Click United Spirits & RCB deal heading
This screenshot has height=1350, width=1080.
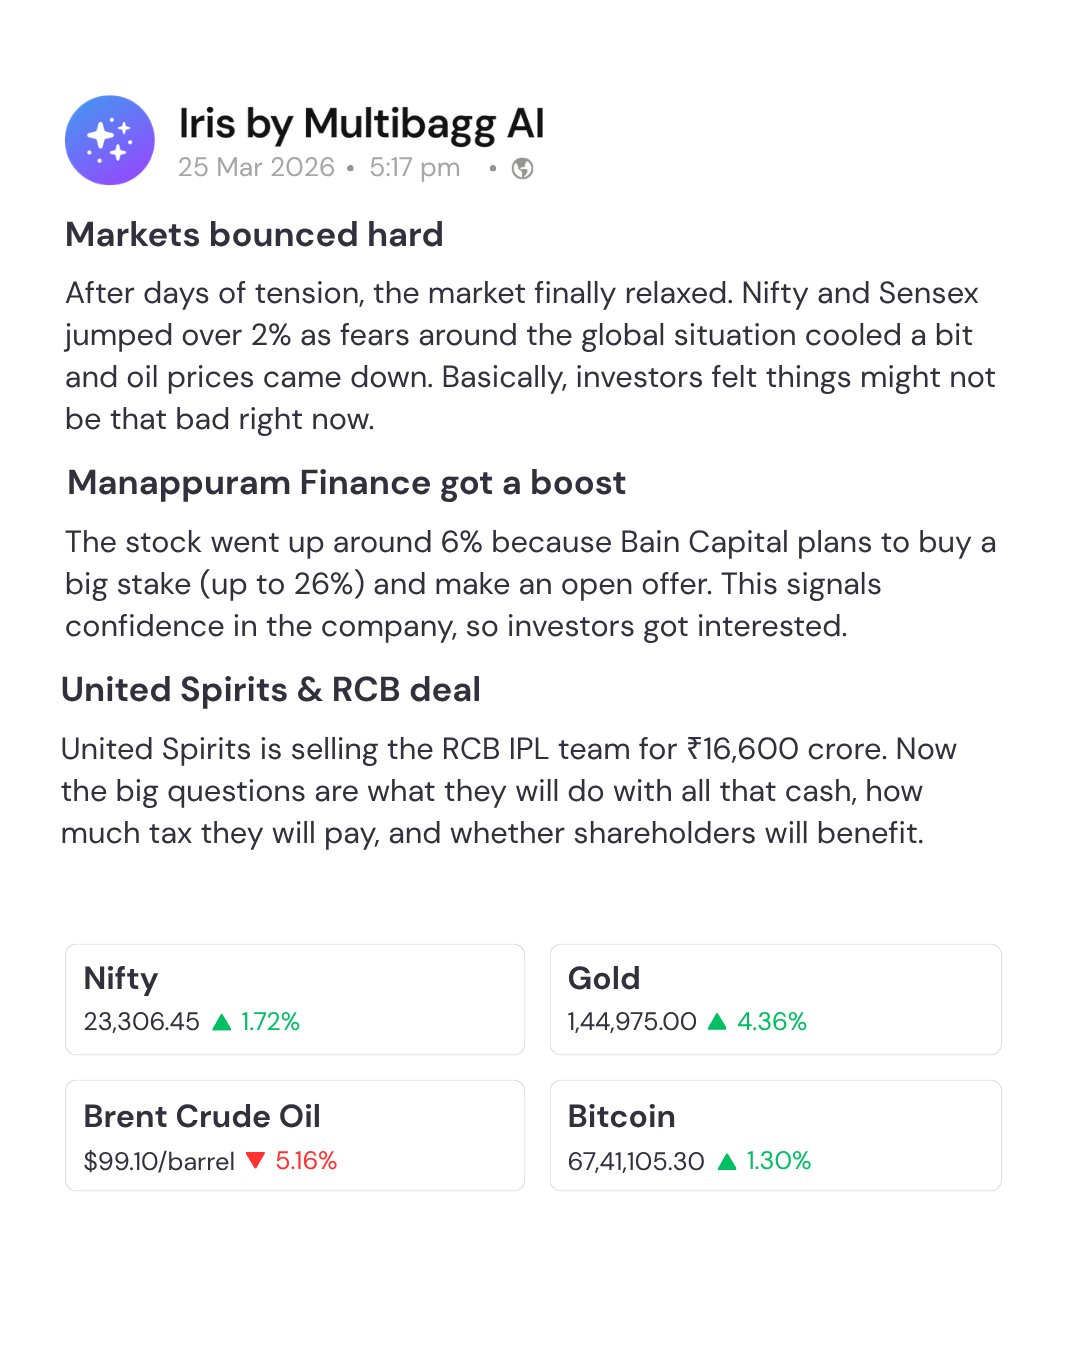click(x=271, y=690)
